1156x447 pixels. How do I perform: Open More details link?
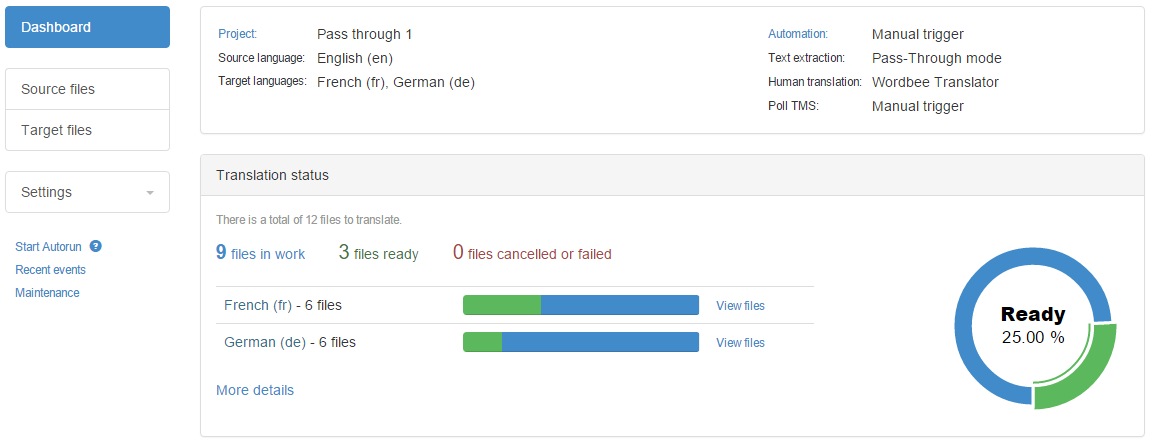[255, 390]
